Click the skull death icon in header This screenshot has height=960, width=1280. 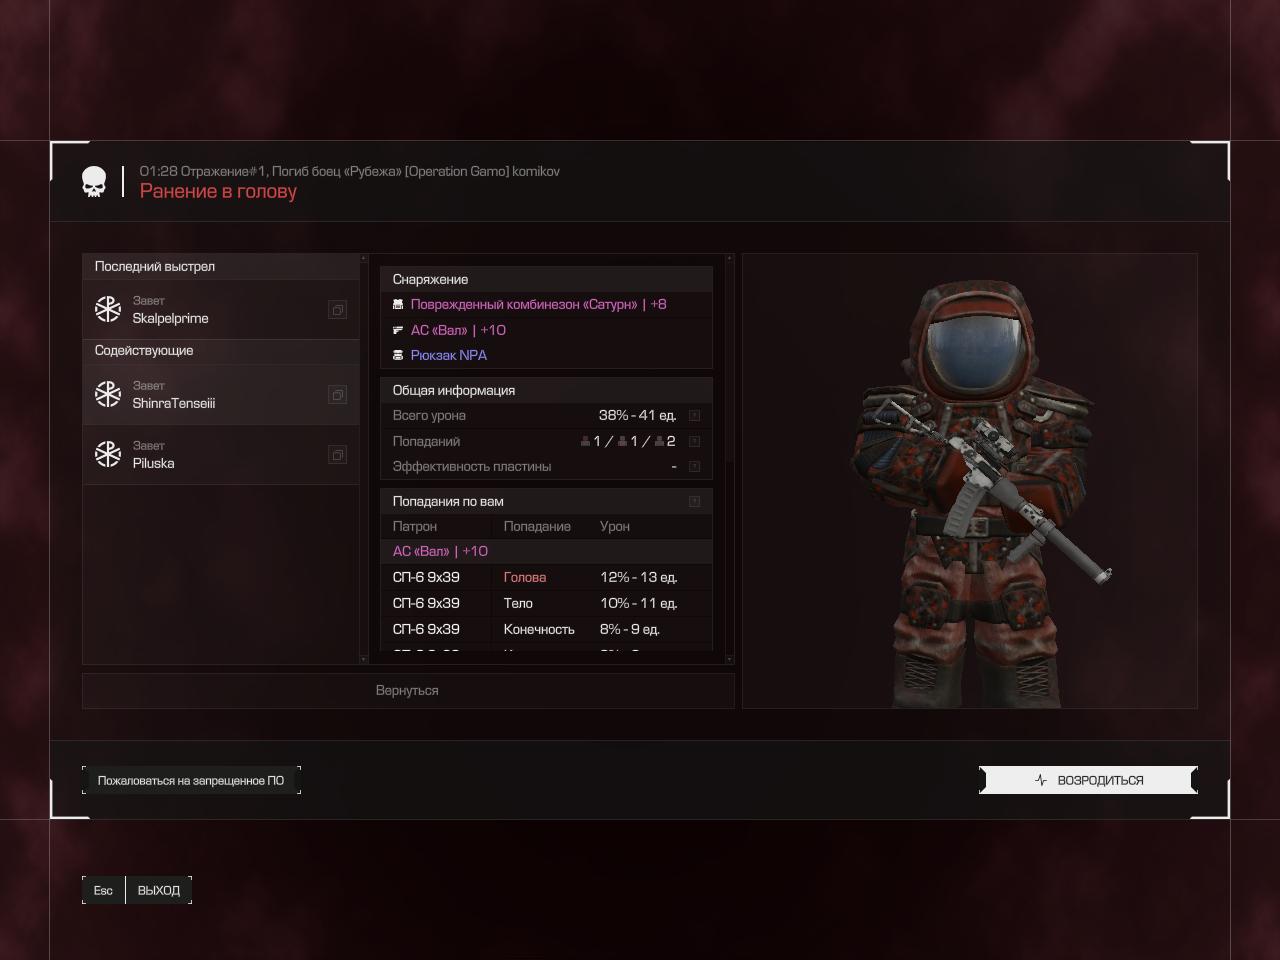pyautogui.click(x=94, y=182)
